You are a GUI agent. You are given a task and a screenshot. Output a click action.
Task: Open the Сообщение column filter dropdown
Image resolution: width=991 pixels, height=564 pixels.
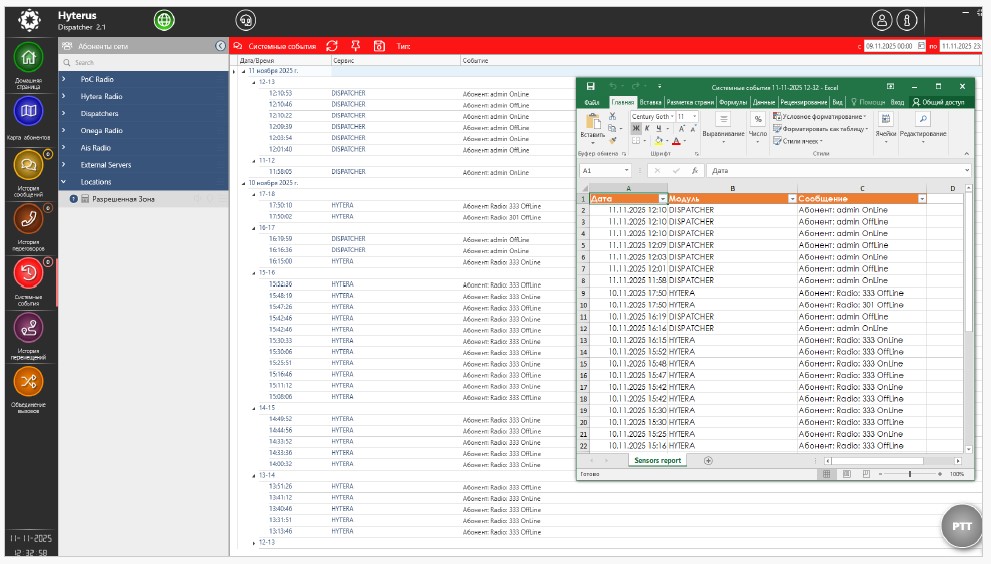point(922,199)
